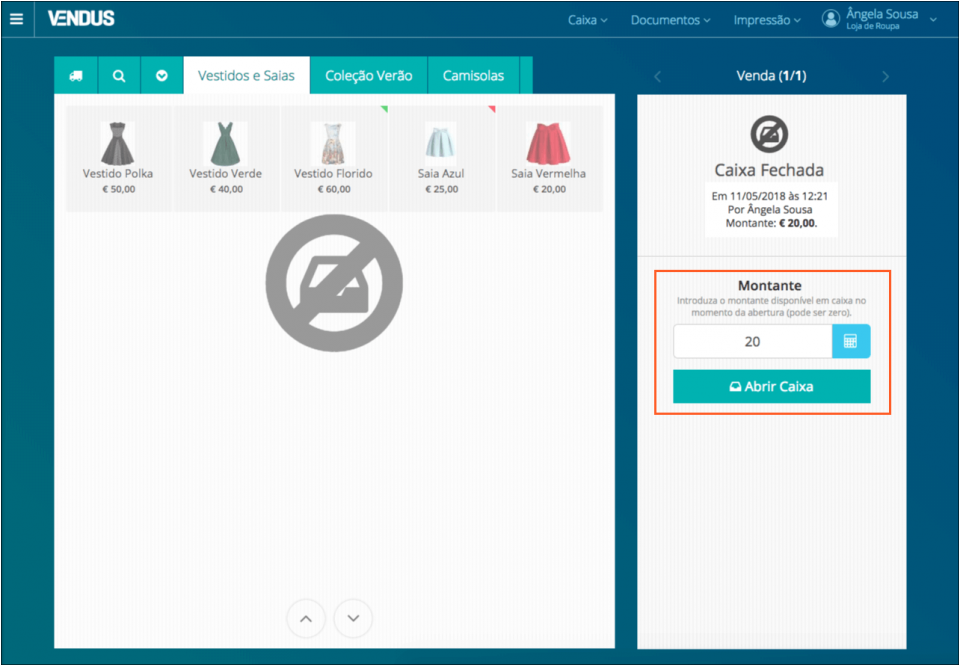Click the delivery truck icon tab
This screenshot has height=666, width=960.
76,76
